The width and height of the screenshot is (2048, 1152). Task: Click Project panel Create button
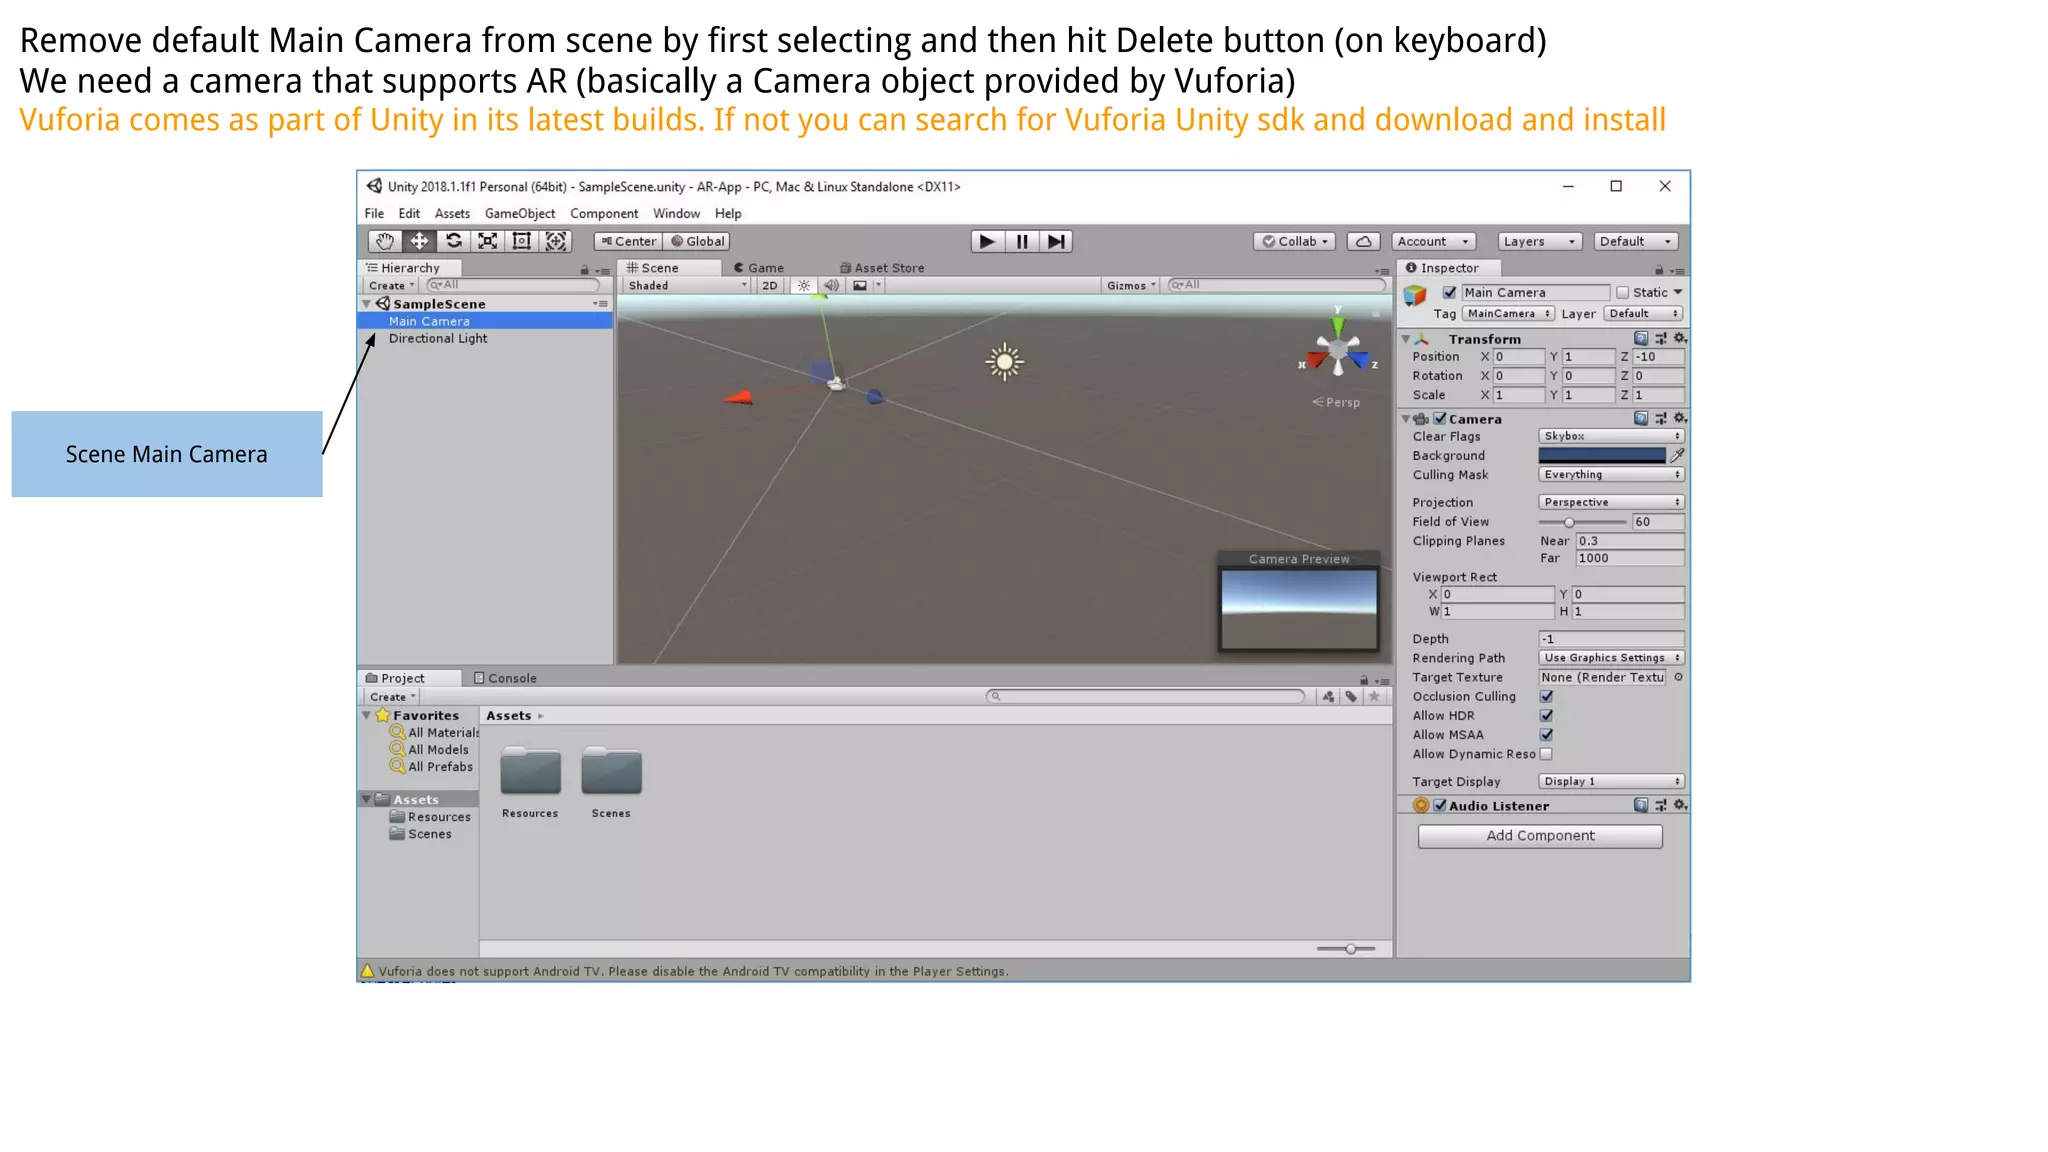392,696
